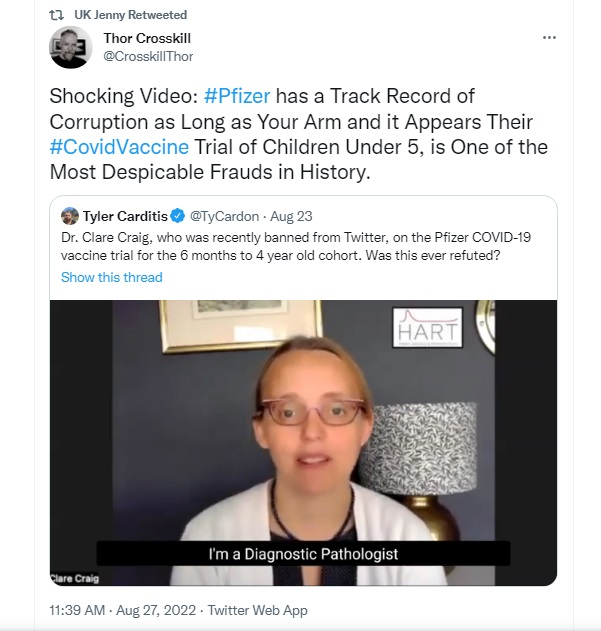This screenshot has height=631, width=601.
Task: Click Show this thread
Action: click(112, 277)
